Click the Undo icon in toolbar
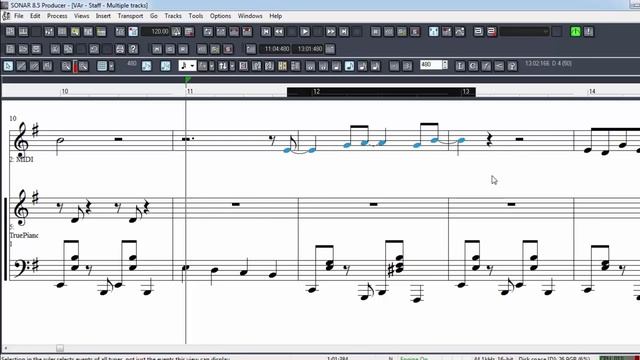 (94, 49)
